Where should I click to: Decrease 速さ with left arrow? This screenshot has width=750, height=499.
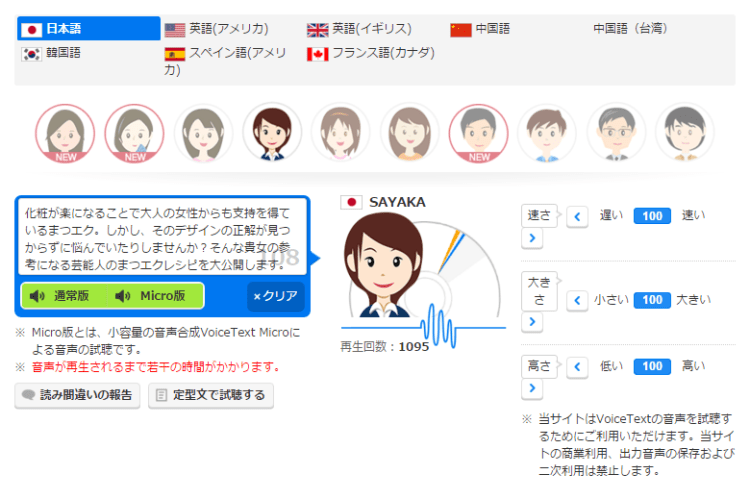tap(577, 217)
